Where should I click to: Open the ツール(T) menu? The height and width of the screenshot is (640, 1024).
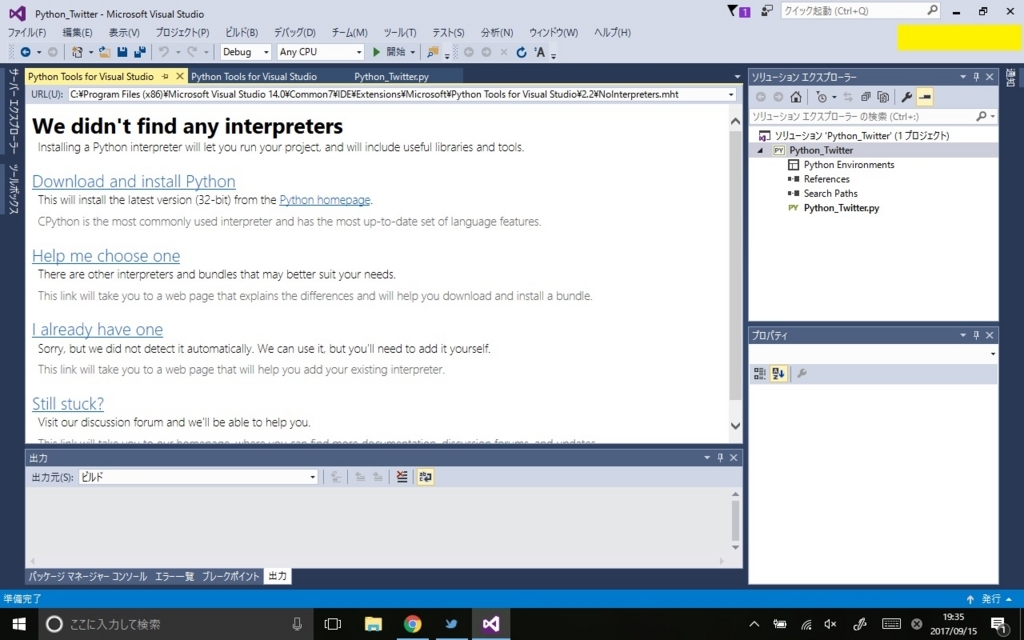tap(400, 33)
